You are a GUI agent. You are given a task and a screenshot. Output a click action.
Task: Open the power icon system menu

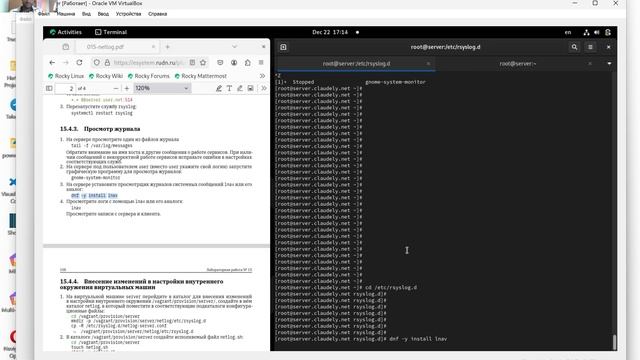pos(608,32)
